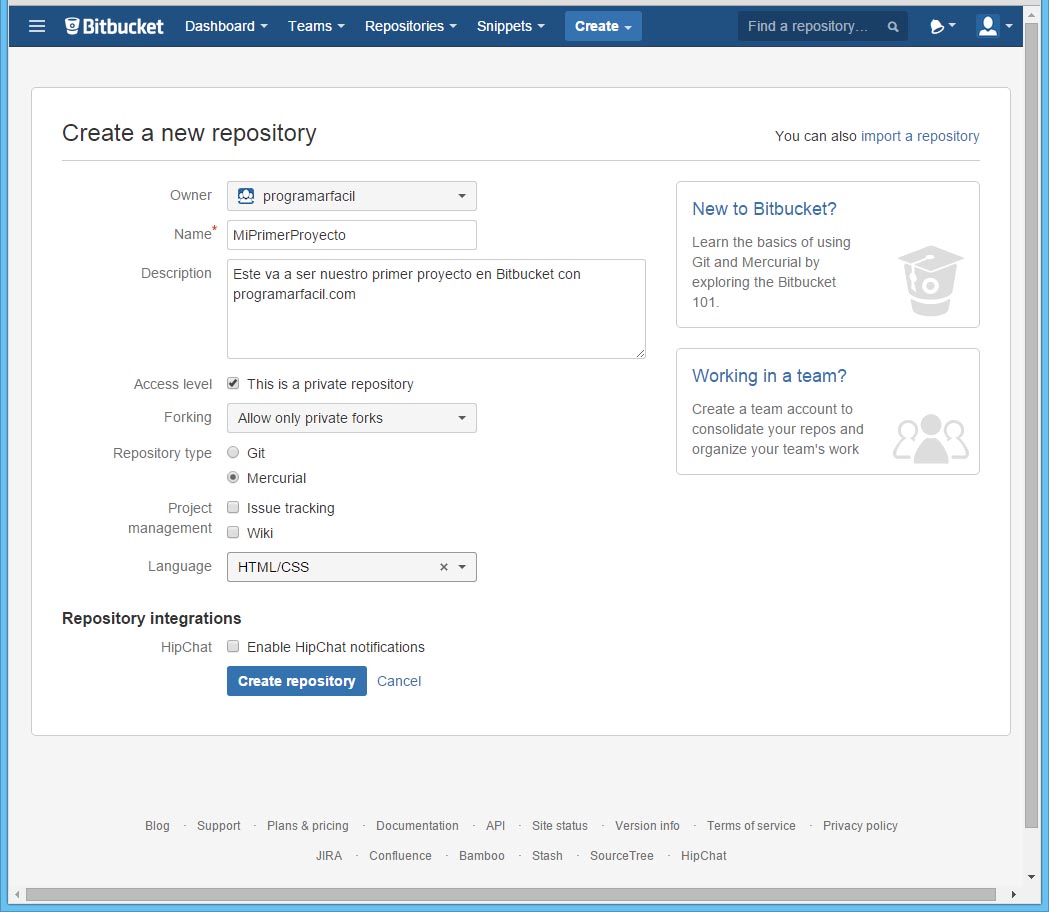1049x912 pixels.
Task: Follow the import a repository link
Action: tap(920, 136)
